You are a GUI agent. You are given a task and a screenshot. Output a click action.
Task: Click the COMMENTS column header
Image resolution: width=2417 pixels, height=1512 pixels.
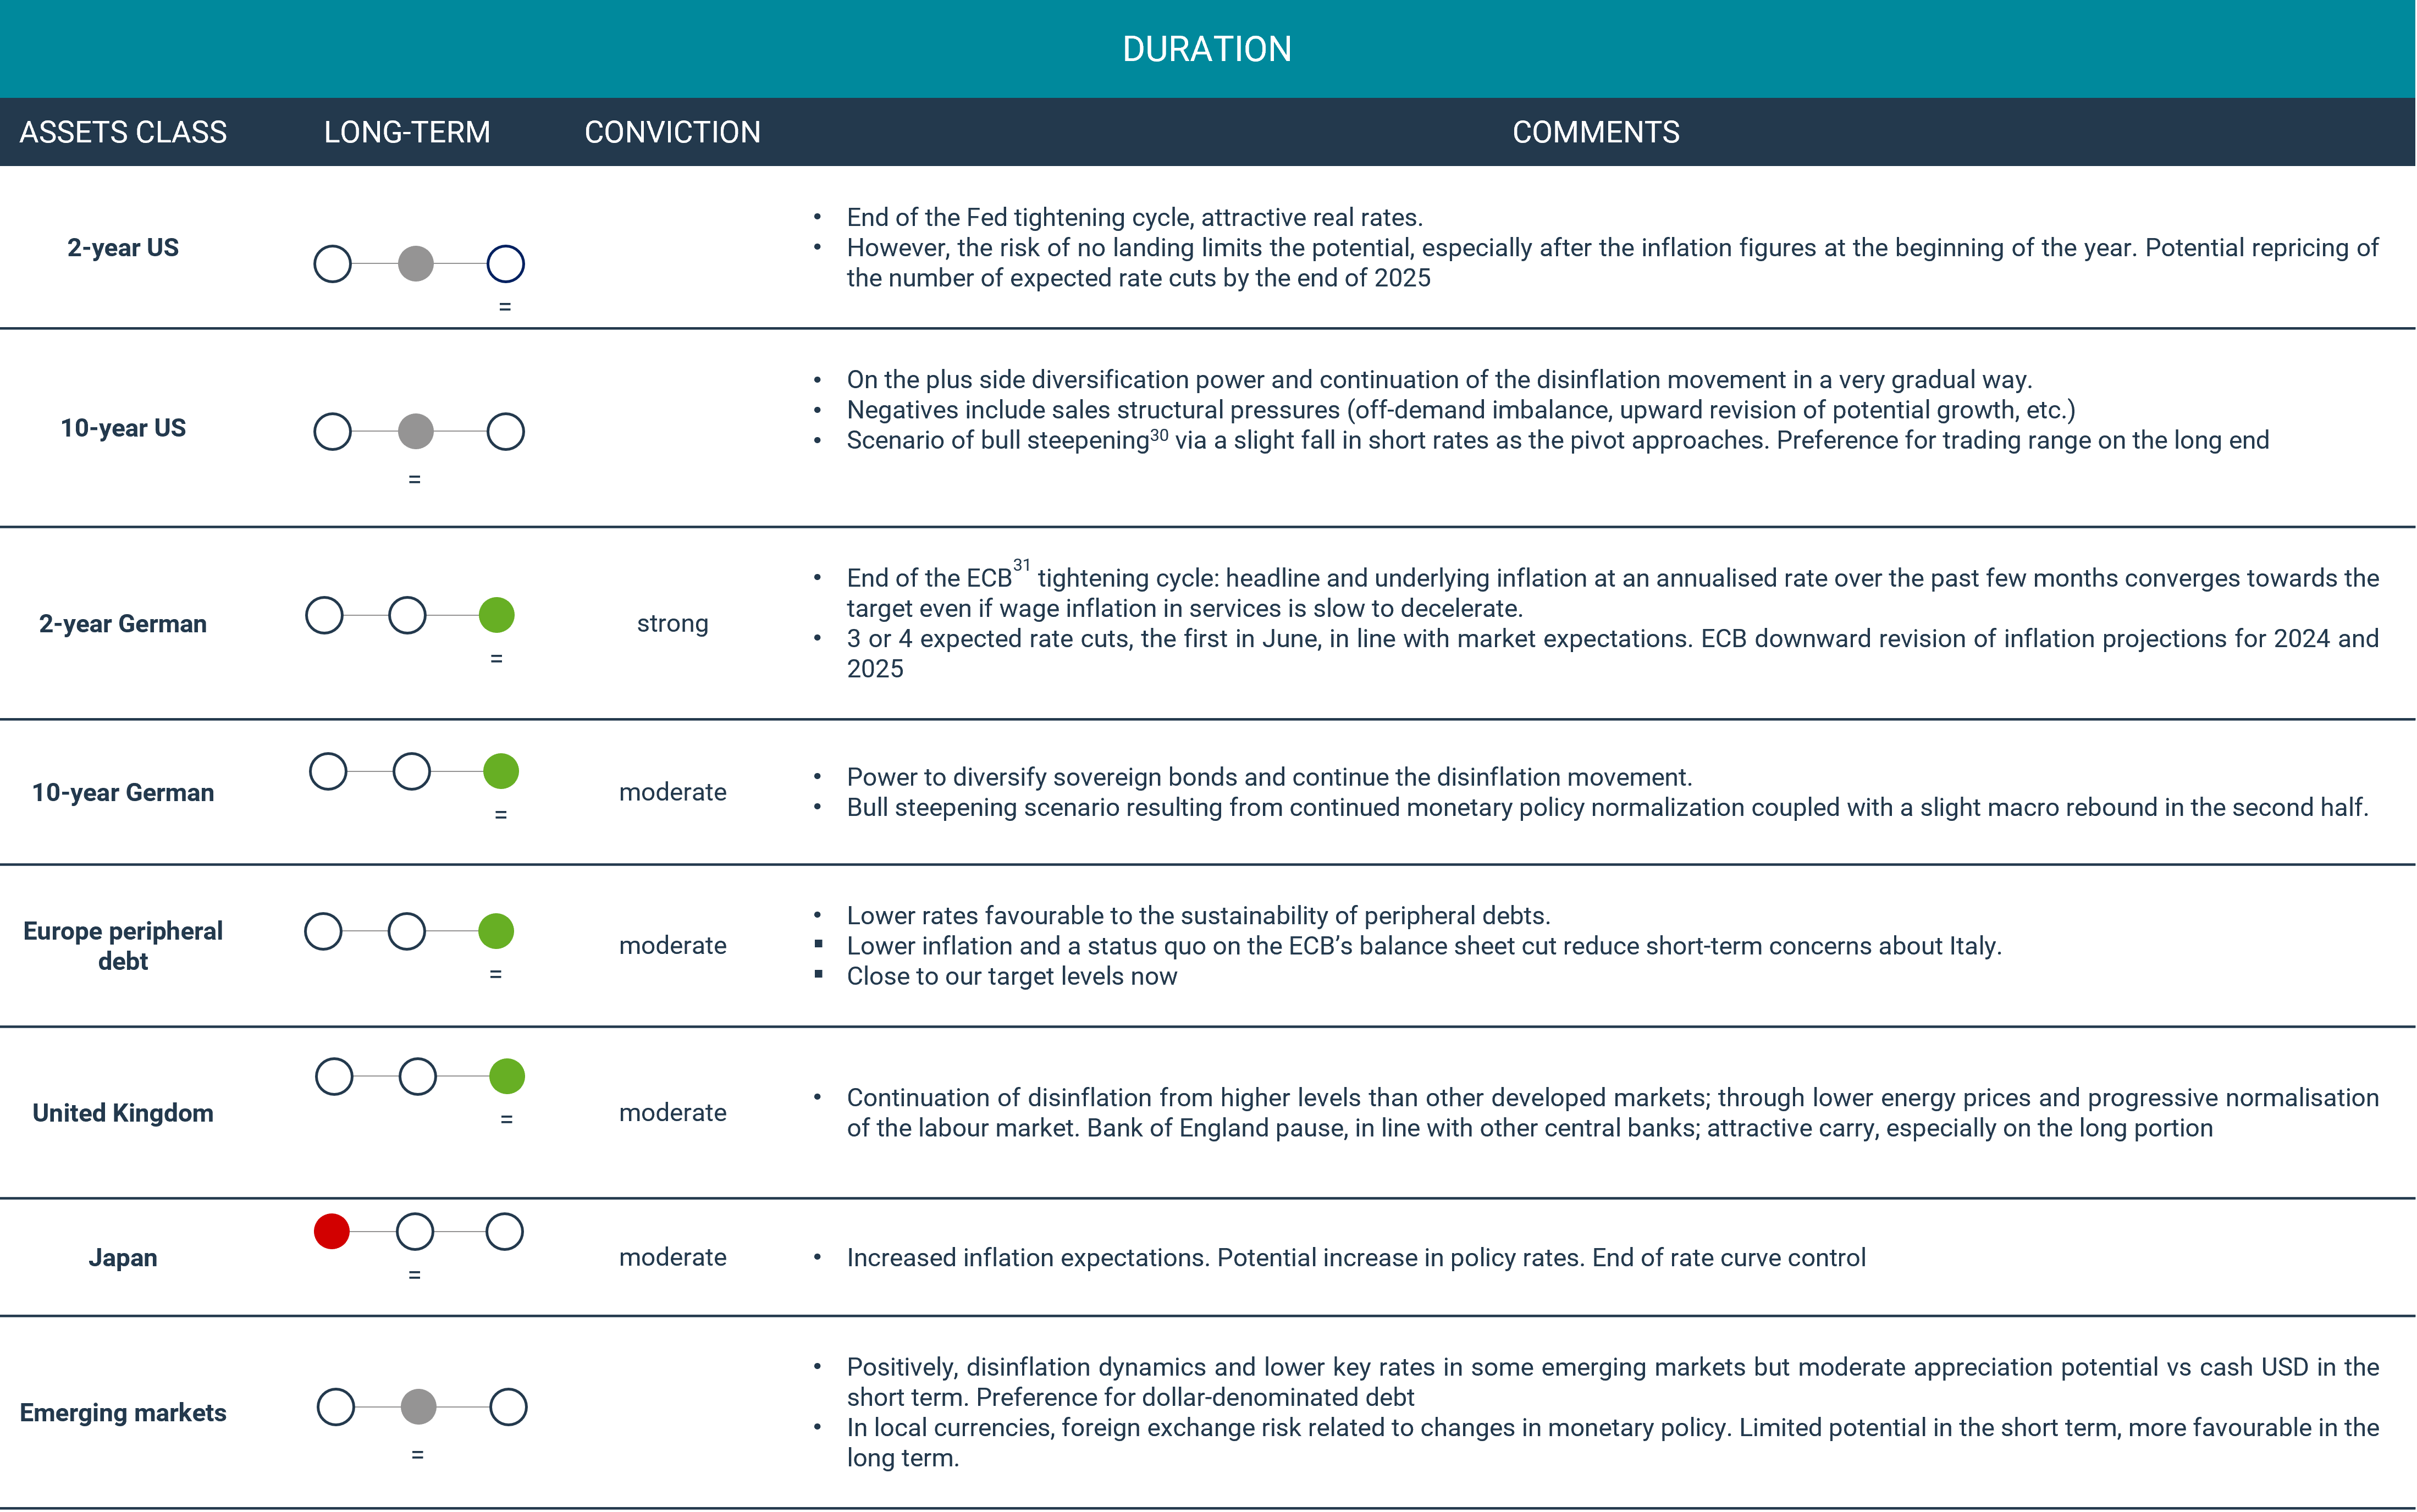pos(1595,132)
